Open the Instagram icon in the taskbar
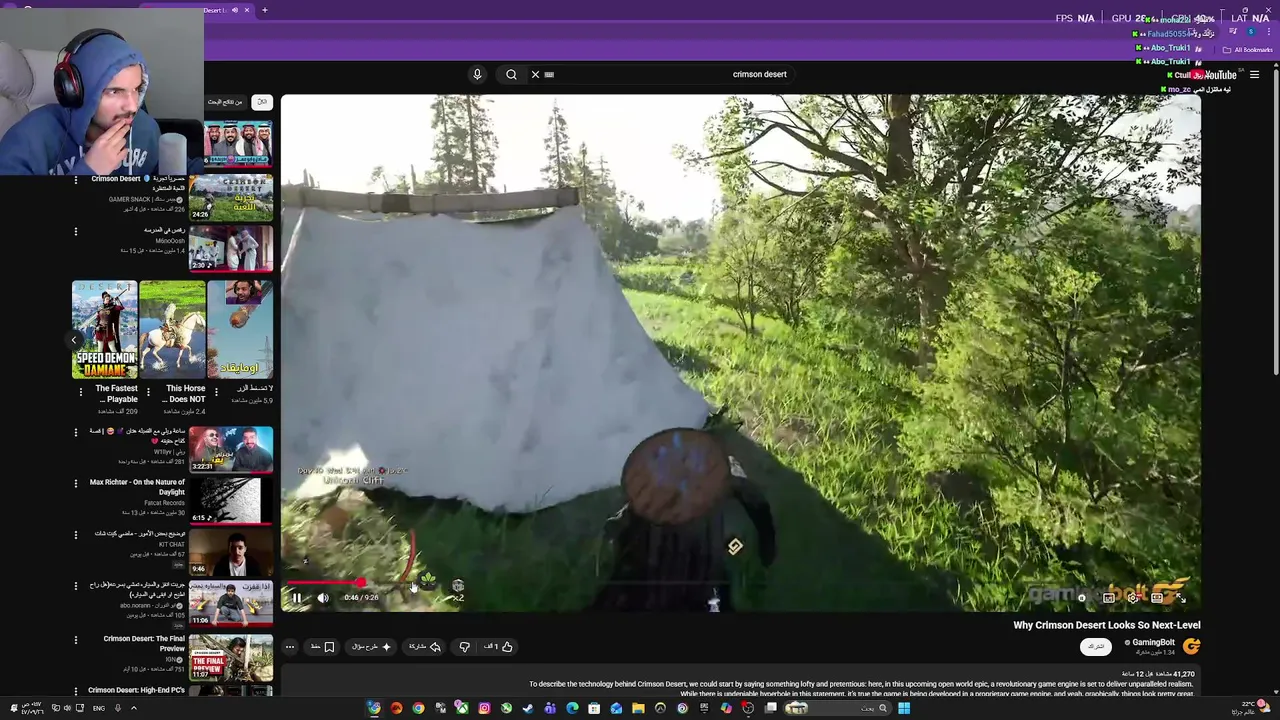Screen dimensions: 1280x720 484,708
